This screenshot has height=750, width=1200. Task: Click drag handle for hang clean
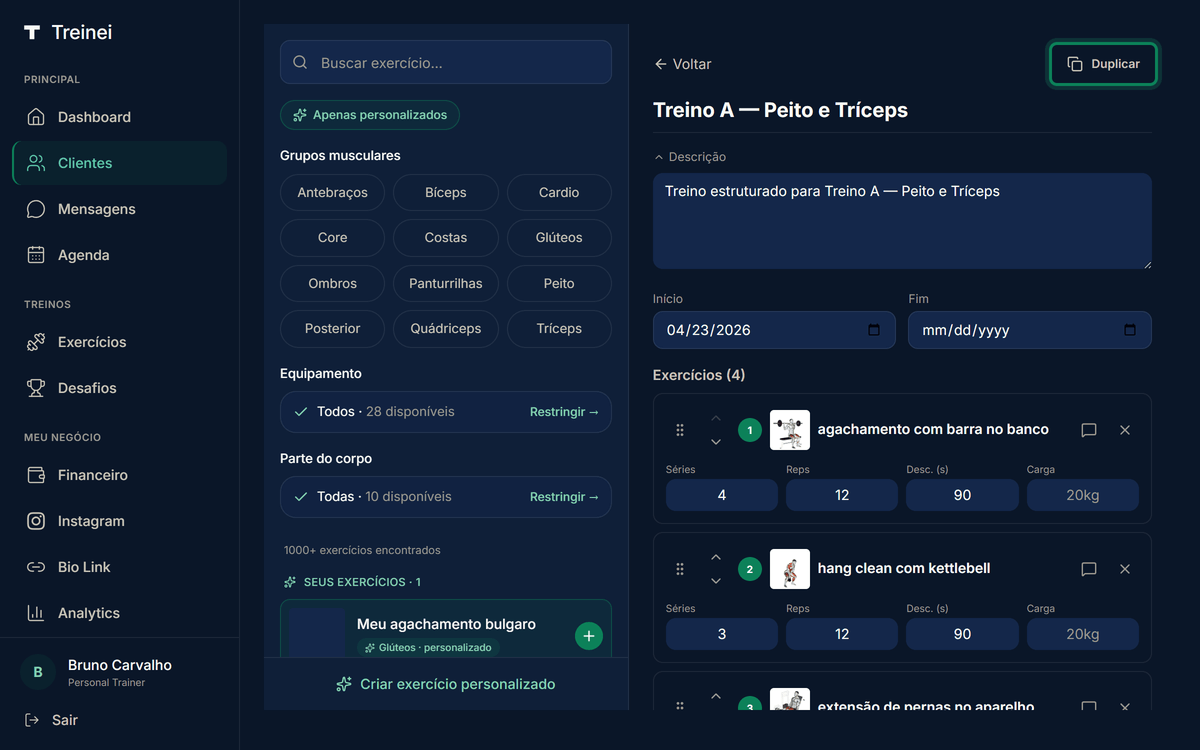tap(680, 569)
